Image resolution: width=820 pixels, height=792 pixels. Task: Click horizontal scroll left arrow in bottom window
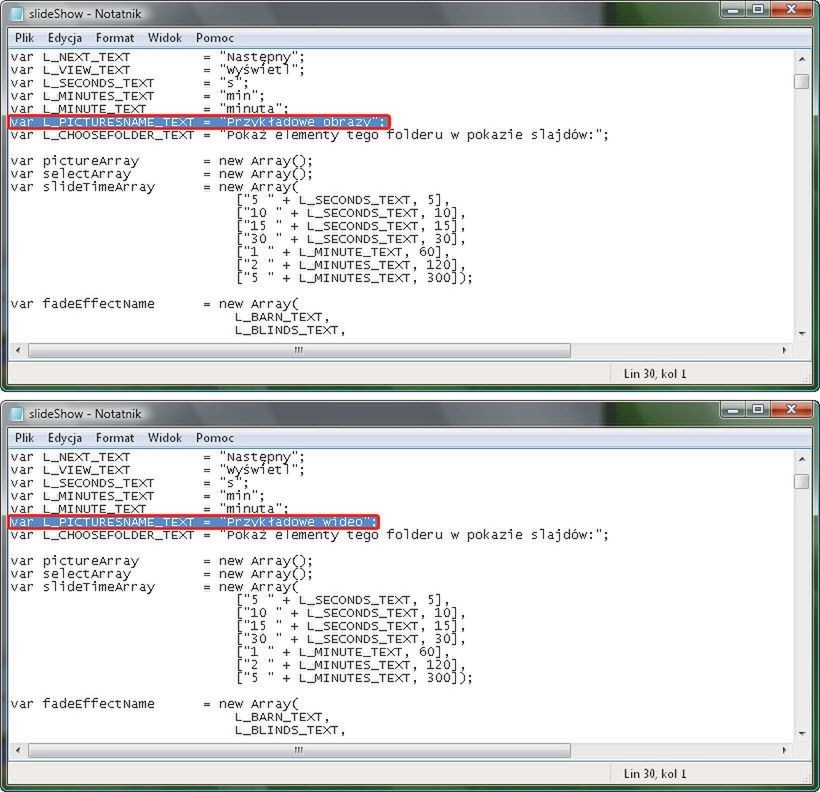[x=18, y=750]
